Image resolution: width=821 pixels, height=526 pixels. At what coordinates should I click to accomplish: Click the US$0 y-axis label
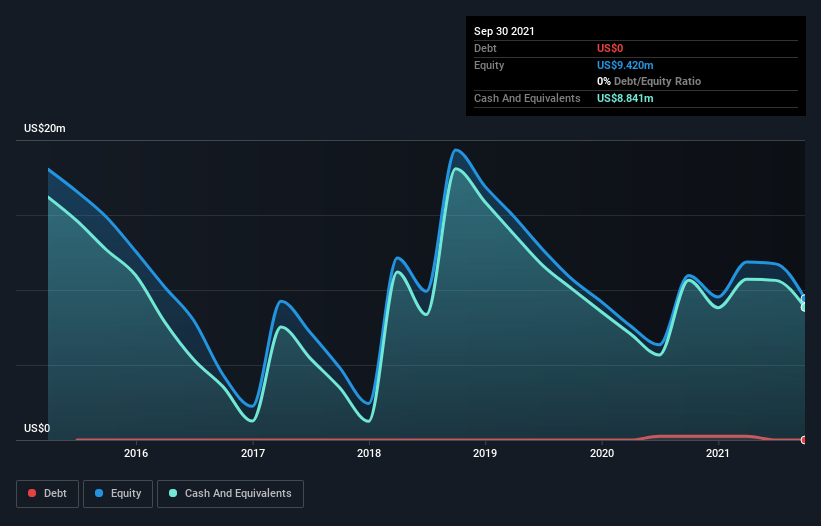37,428
